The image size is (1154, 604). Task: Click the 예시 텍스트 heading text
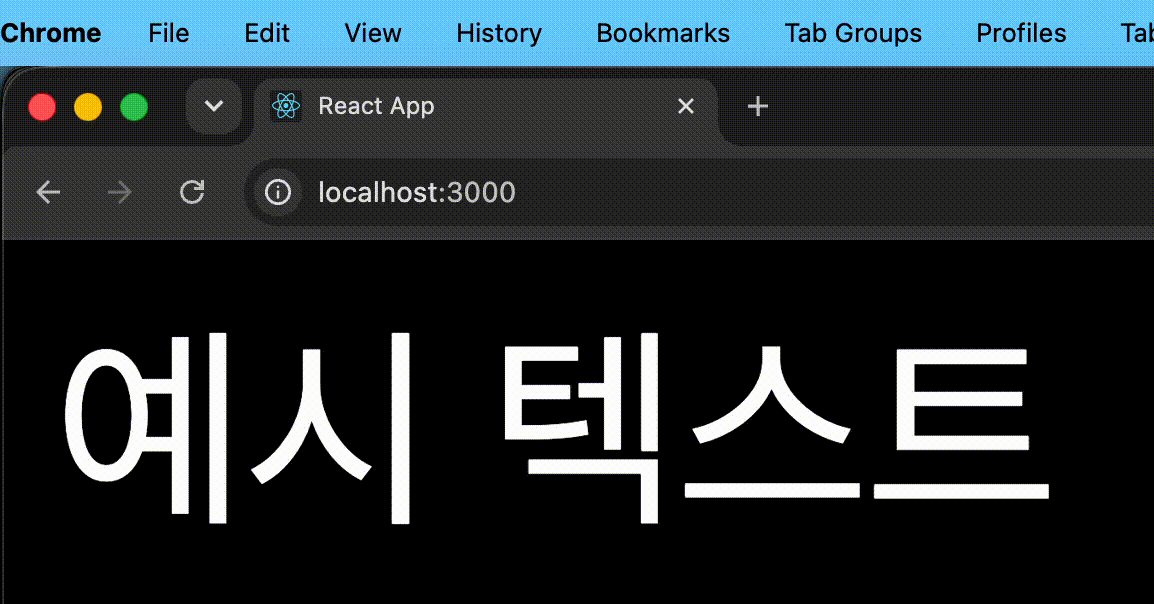pyautogui.click(x=556, y=427)
